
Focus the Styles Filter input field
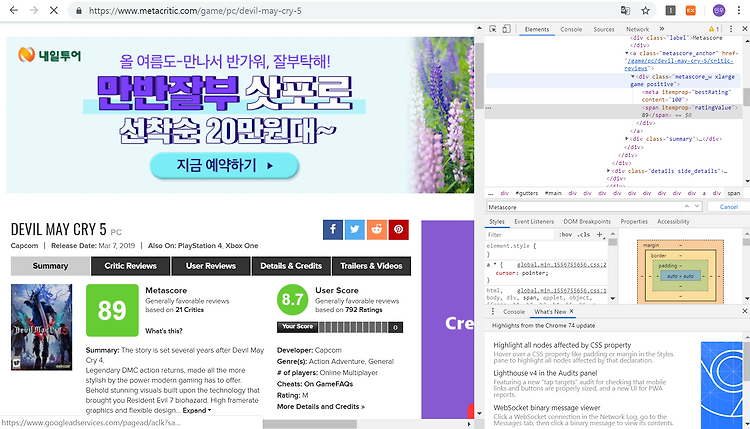point(521,235)
